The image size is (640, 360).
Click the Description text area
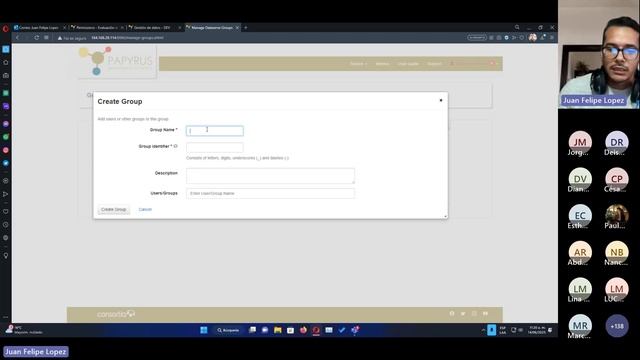click(270, 176)
